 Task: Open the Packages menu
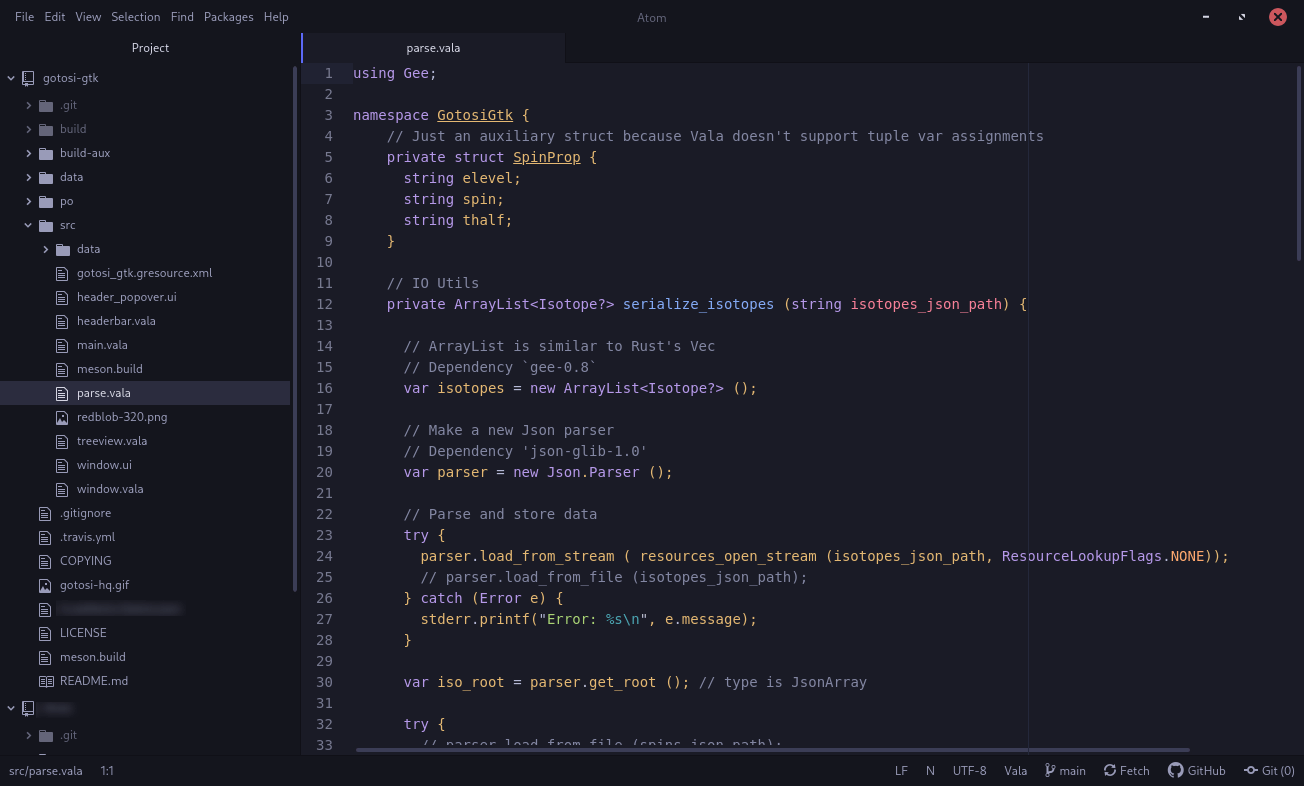[x=228, y=17]
